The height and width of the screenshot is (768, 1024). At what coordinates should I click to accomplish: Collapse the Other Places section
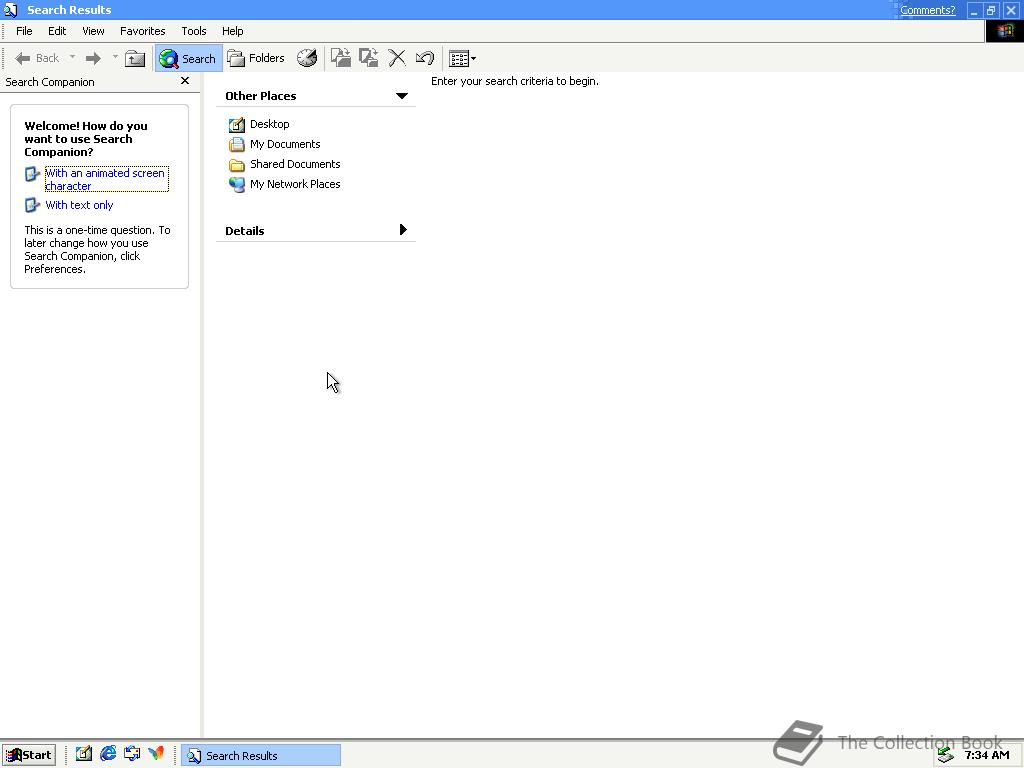[x=402, y=96]
